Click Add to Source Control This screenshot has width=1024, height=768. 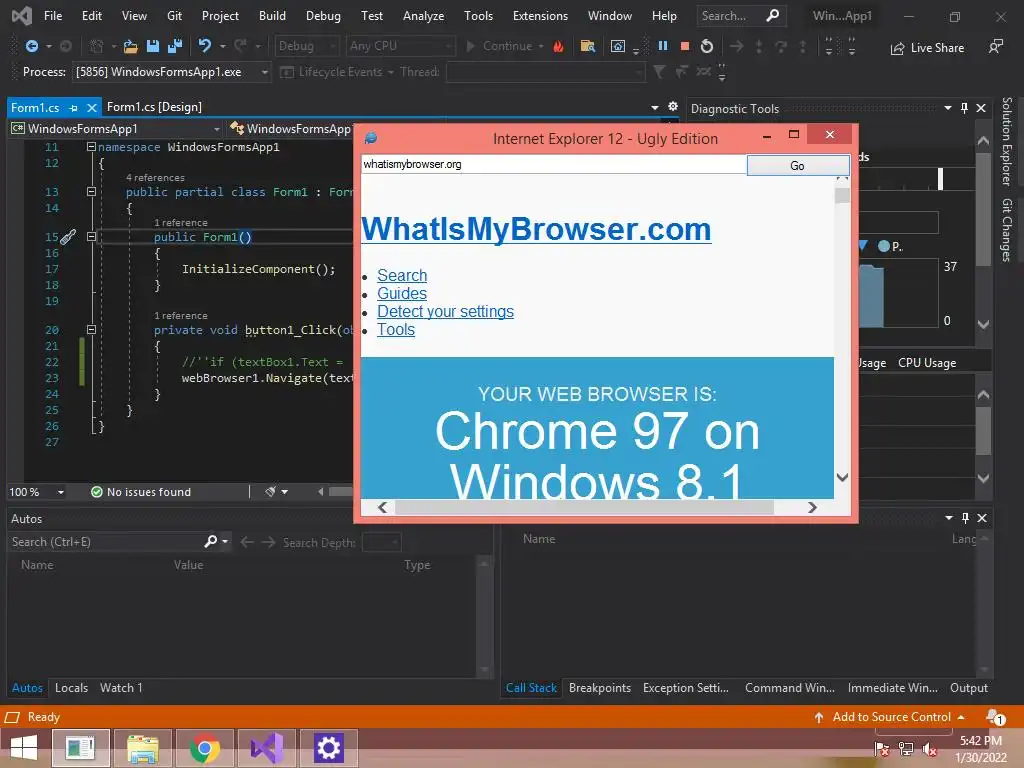[x=891, y=717]
